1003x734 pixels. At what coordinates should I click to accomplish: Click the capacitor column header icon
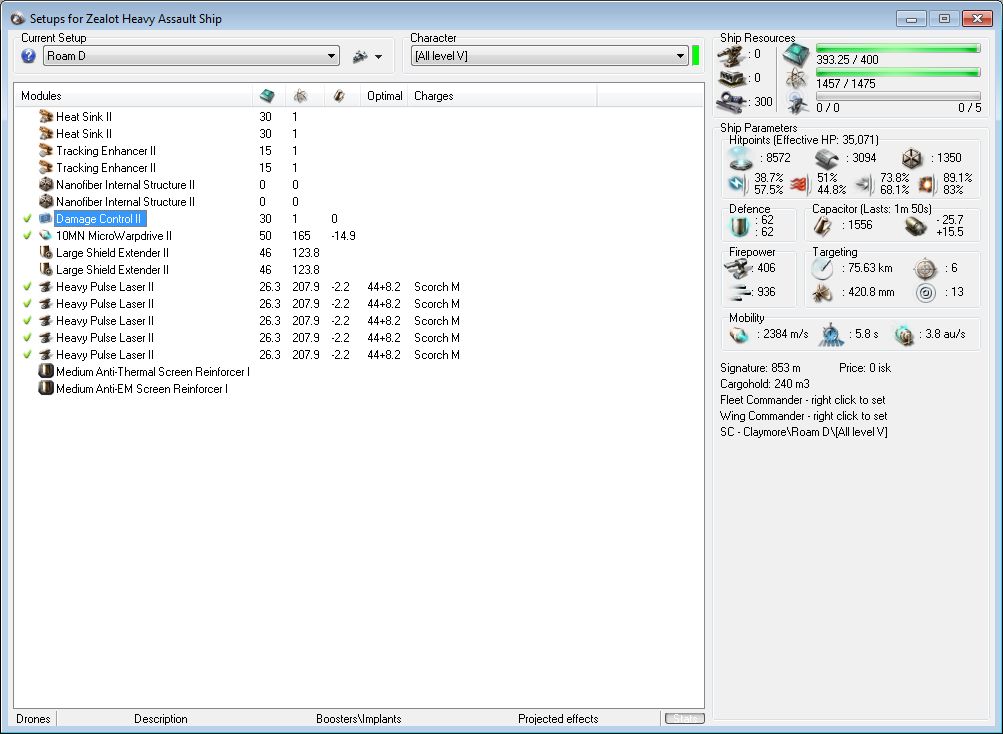[339, 96]
